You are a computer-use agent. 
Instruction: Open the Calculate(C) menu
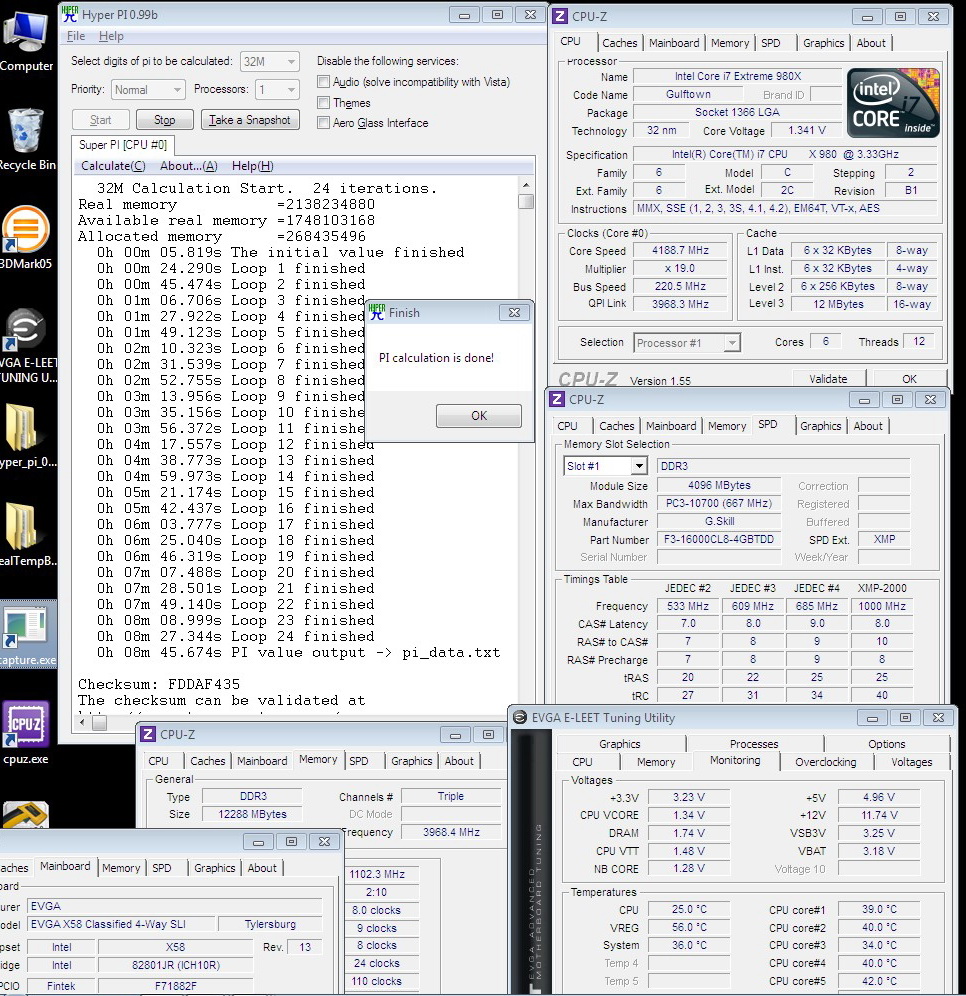[x=113, y=166]
